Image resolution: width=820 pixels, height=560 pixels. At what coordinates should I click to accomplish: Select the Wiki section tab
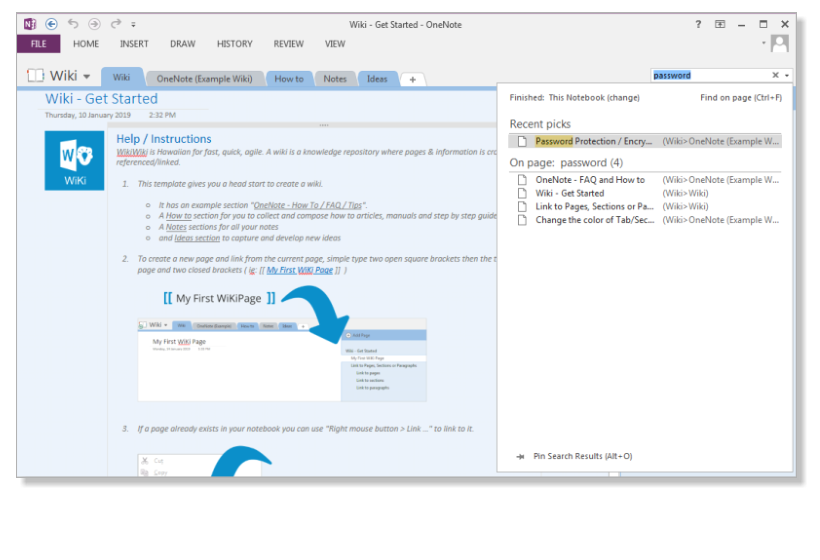(x=121, y=77)
